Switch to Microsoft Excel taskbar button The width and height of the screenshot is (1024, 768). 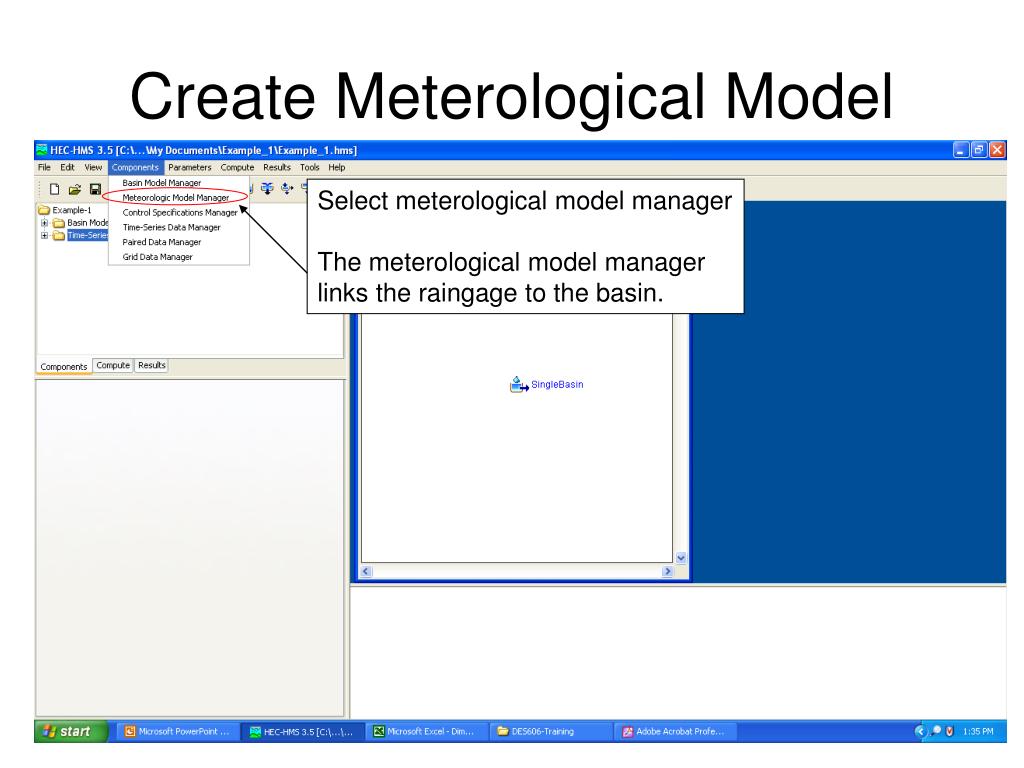tap(426, 731)
